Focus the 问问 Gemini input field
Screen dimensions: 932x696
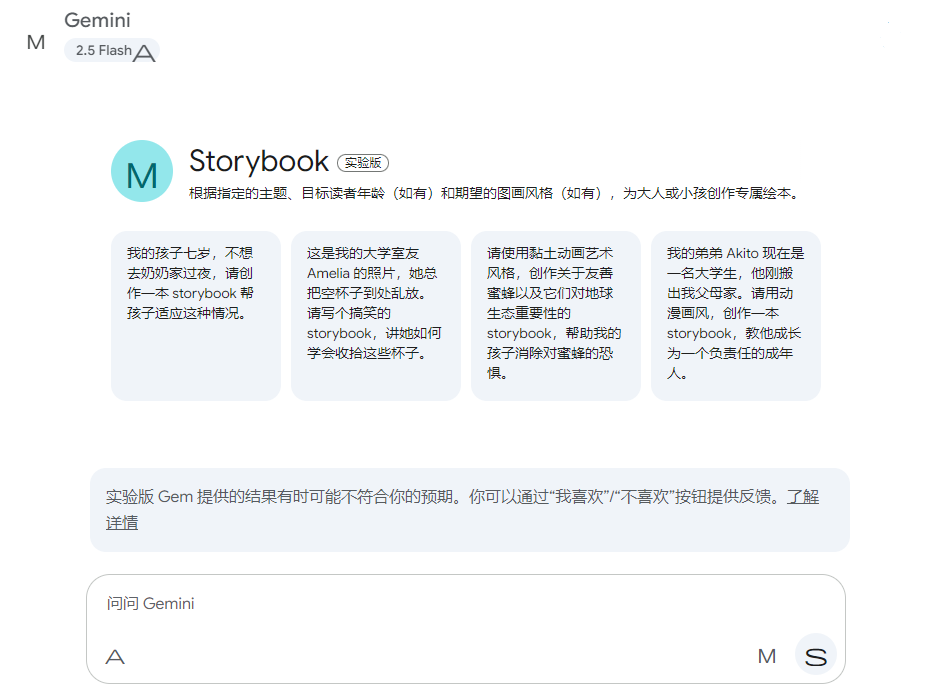tap(466, 604)
